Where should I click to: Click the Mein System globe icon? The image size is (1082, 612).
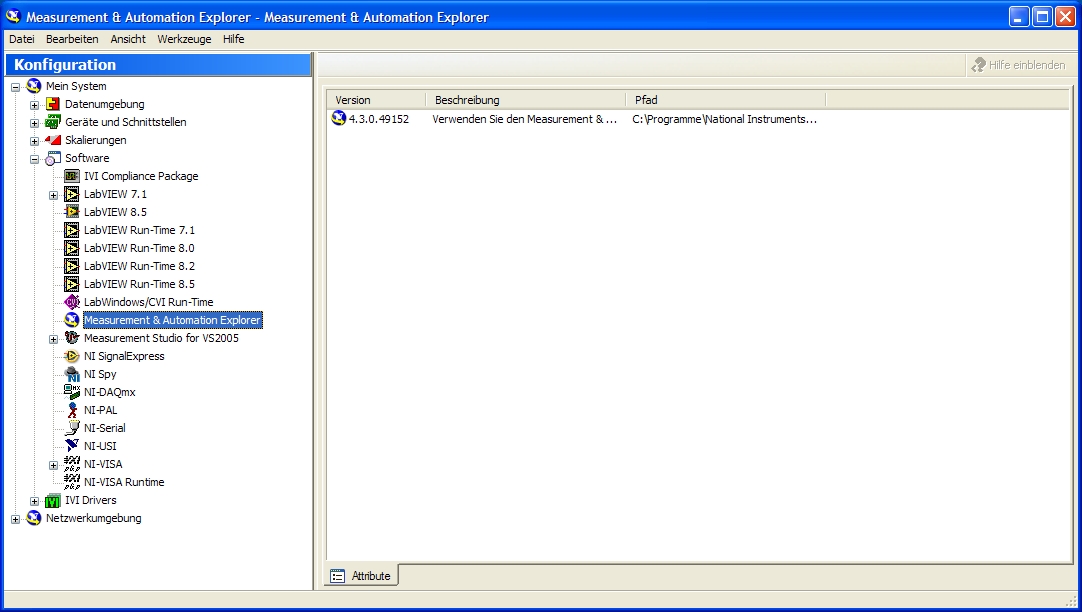click(34, 86)
